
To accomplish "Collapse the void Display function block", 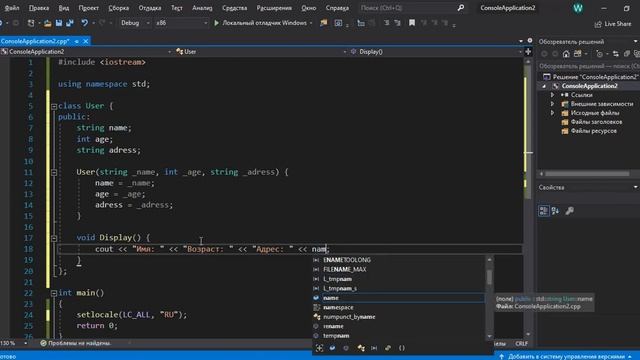I will pos(54,238).
